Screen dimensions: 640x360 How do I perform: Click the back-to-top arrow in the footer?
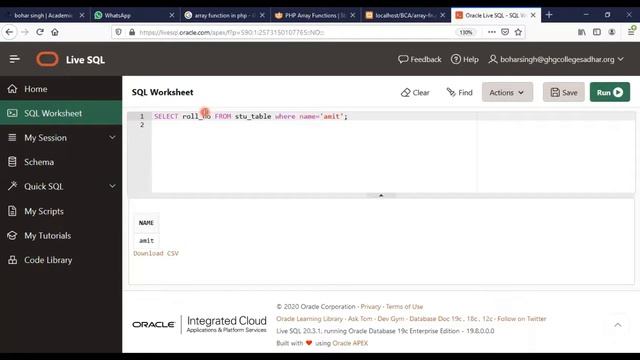tap(618, 325)
